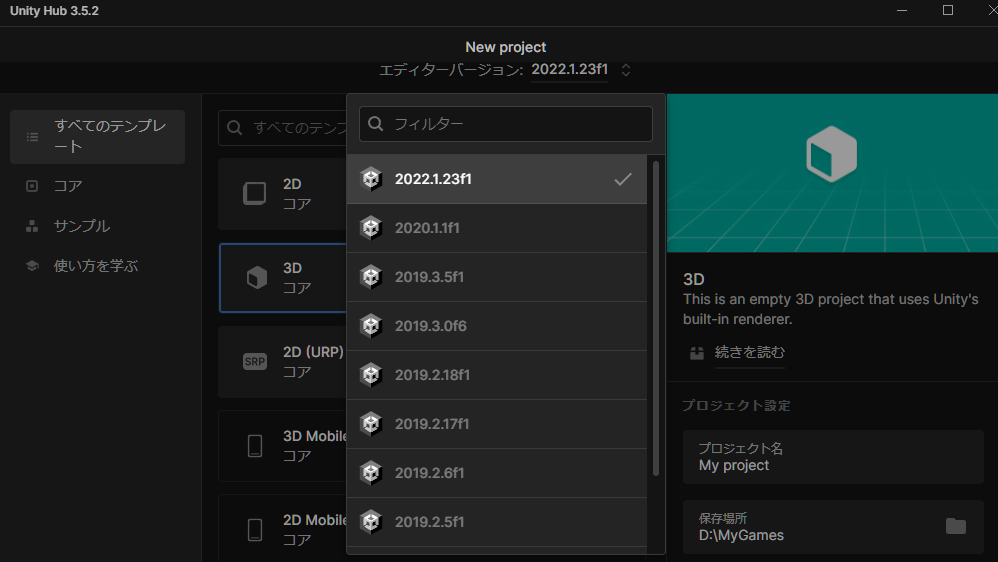Click the Unity icon beside version 2019.3.5f1
This screenshot has height=562, width=998.
pyautogui.click(x=371, y=277)
